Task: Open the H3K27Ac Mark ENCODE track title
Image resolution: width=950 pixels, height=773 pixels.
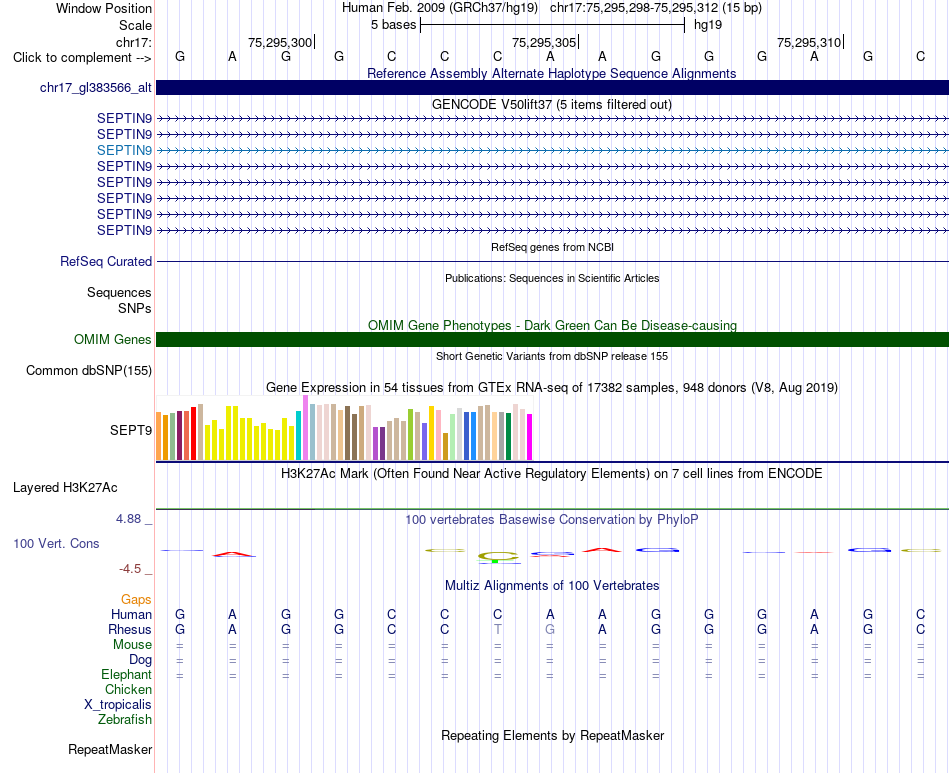Action: 551,473
